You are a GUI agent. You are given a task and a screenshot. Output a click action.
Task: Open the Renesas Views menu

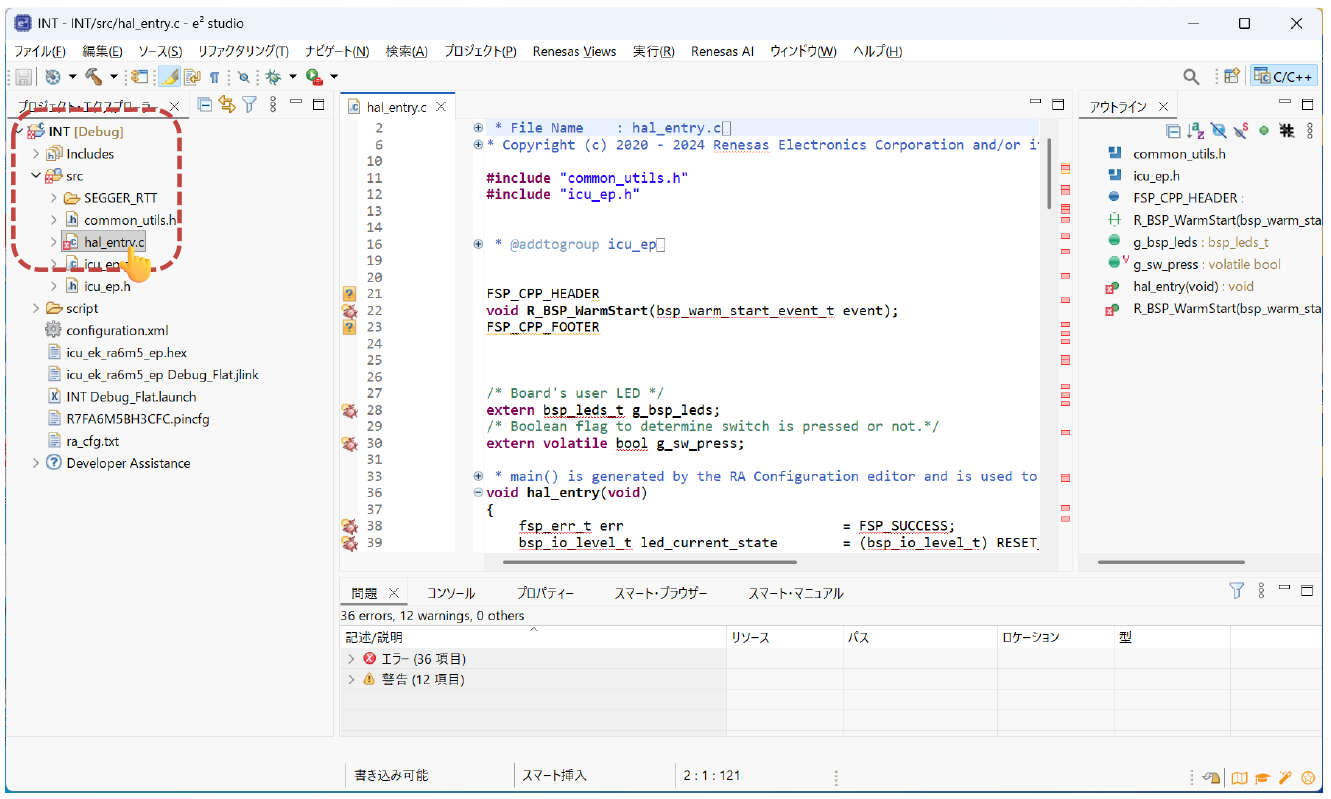(574, 51)
